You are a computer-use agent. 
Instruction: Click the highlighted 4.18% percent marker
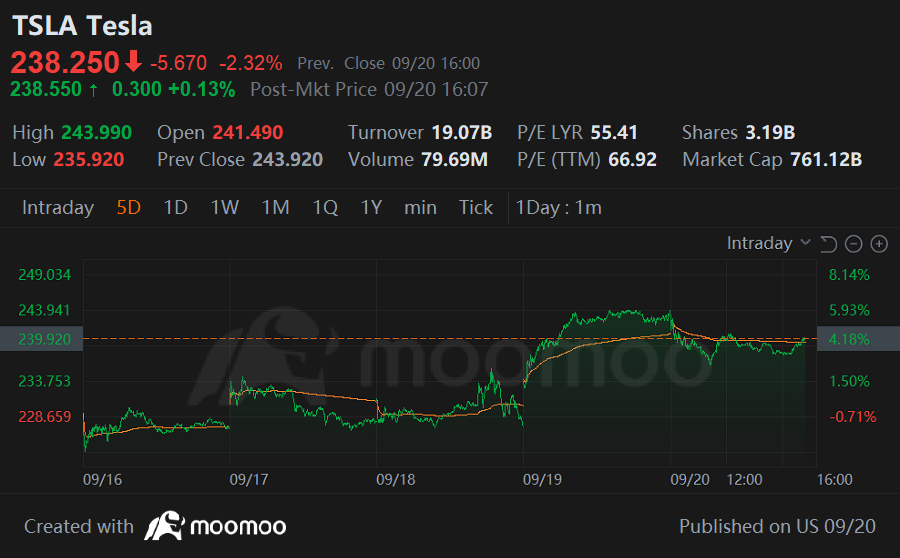click(858, 339)
